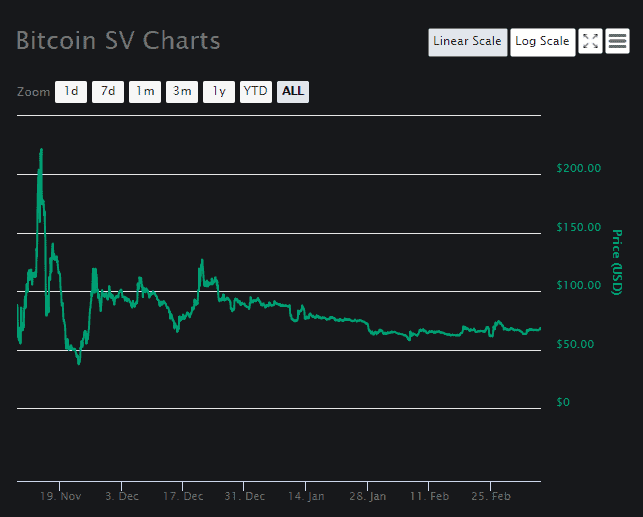Click the Price (USD) axis title
The image size is (643, 517).
[x=617, y=262]
